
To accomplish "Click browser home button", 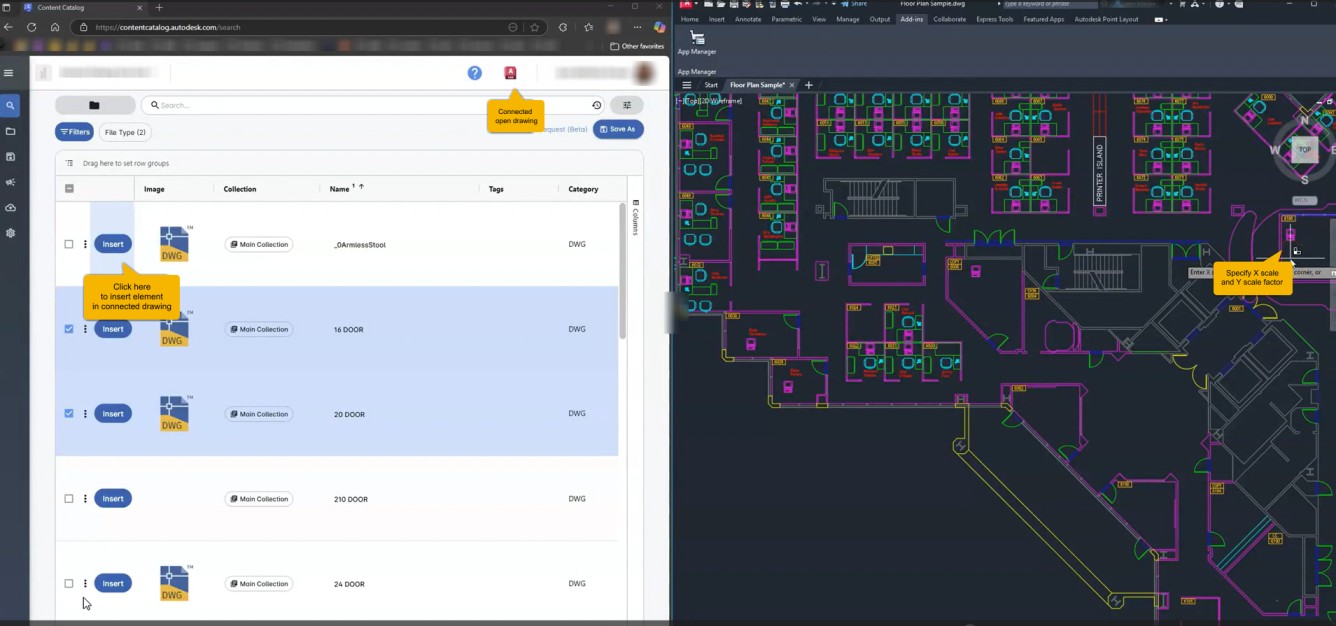I will point(55,27).
